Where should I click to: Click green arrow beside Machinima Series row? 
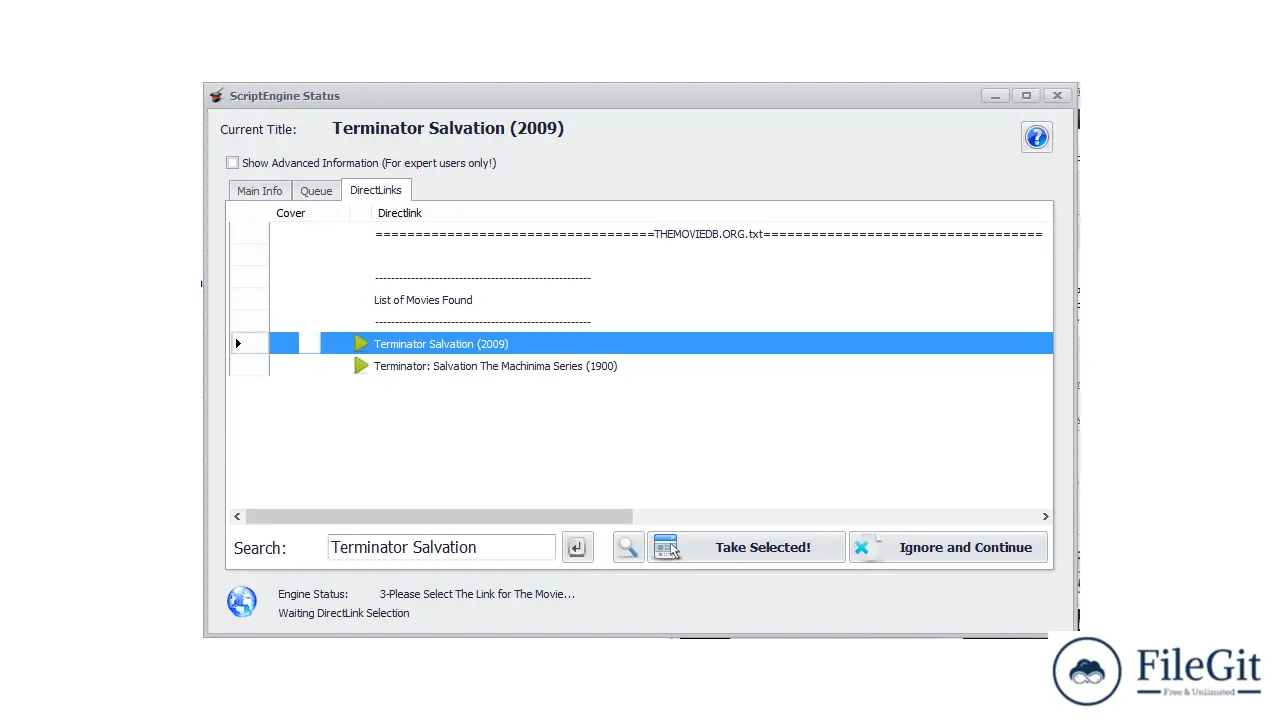(x=361, y=366)
